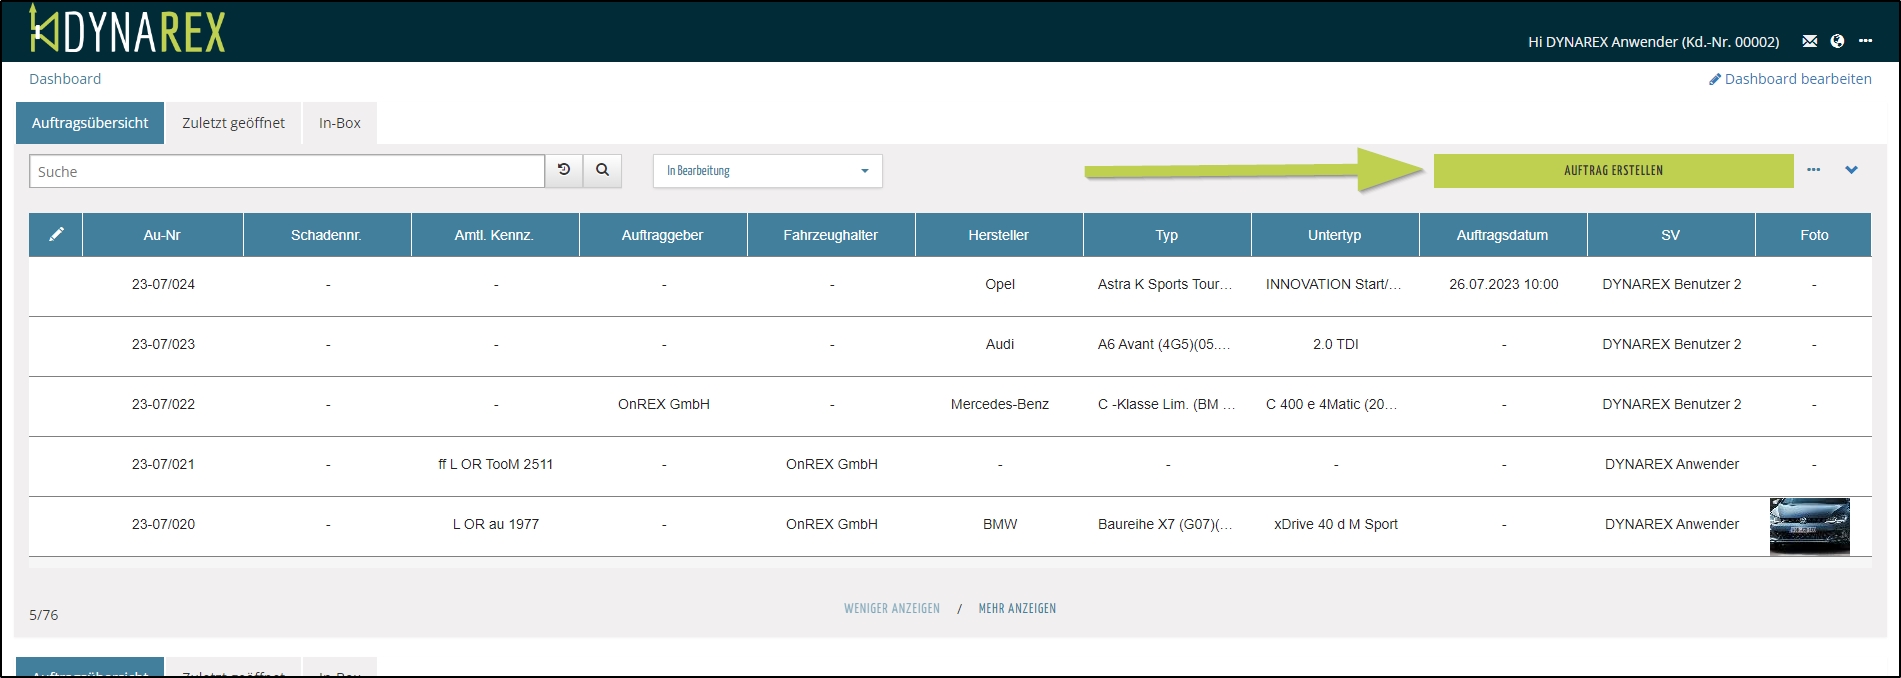This screenshot has height=678, width=1901.
Task: Click the reset search icon
Action: click(564, 171)
